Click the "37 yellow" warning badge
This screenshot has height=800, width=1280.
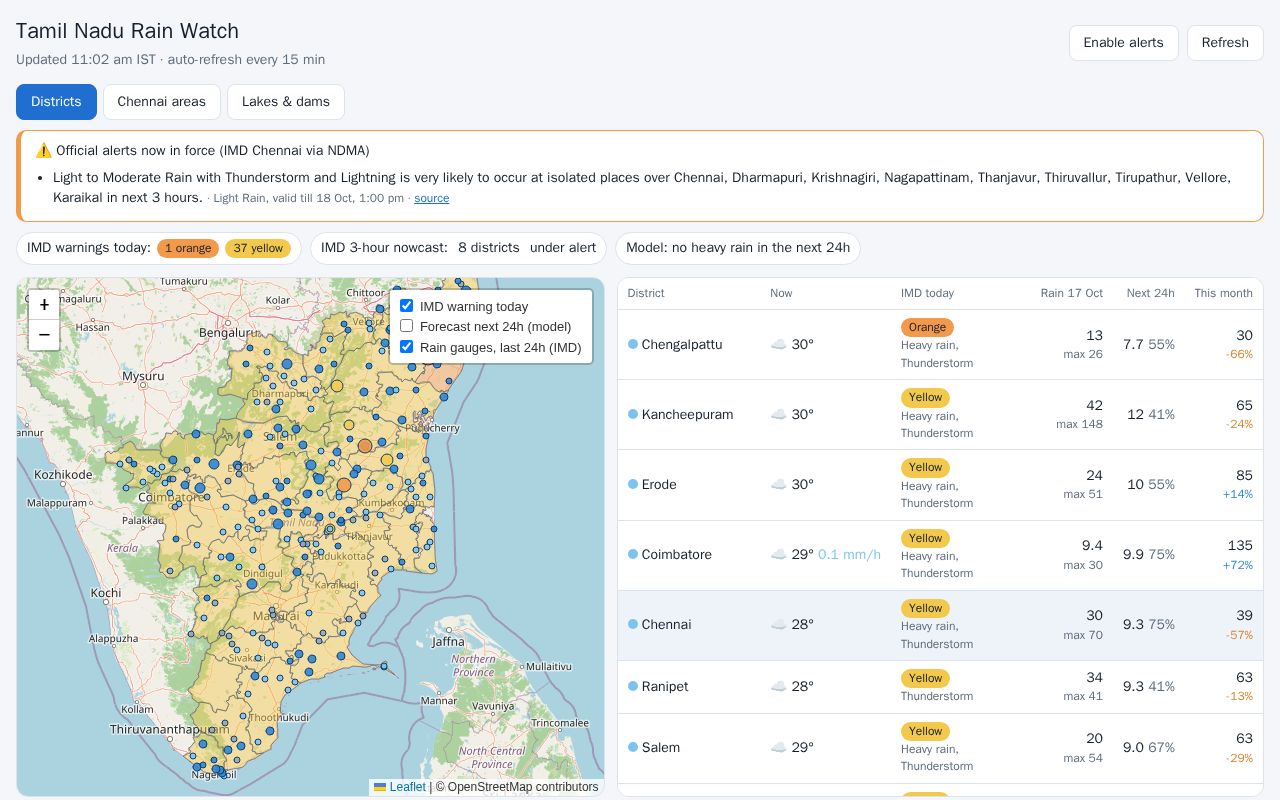point(258,248)
